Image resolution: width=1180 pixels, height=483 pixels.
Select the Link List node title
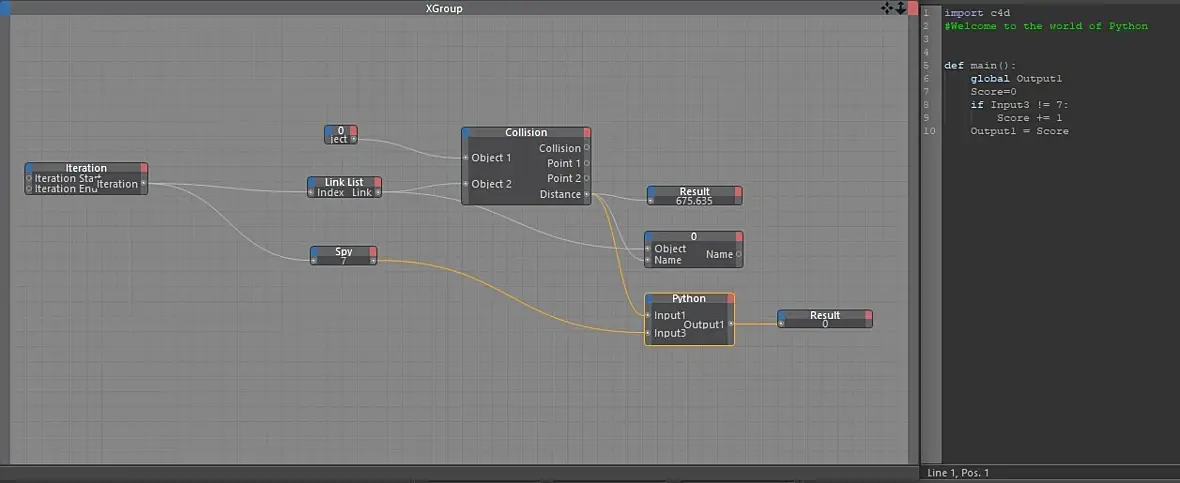[344, 182]
